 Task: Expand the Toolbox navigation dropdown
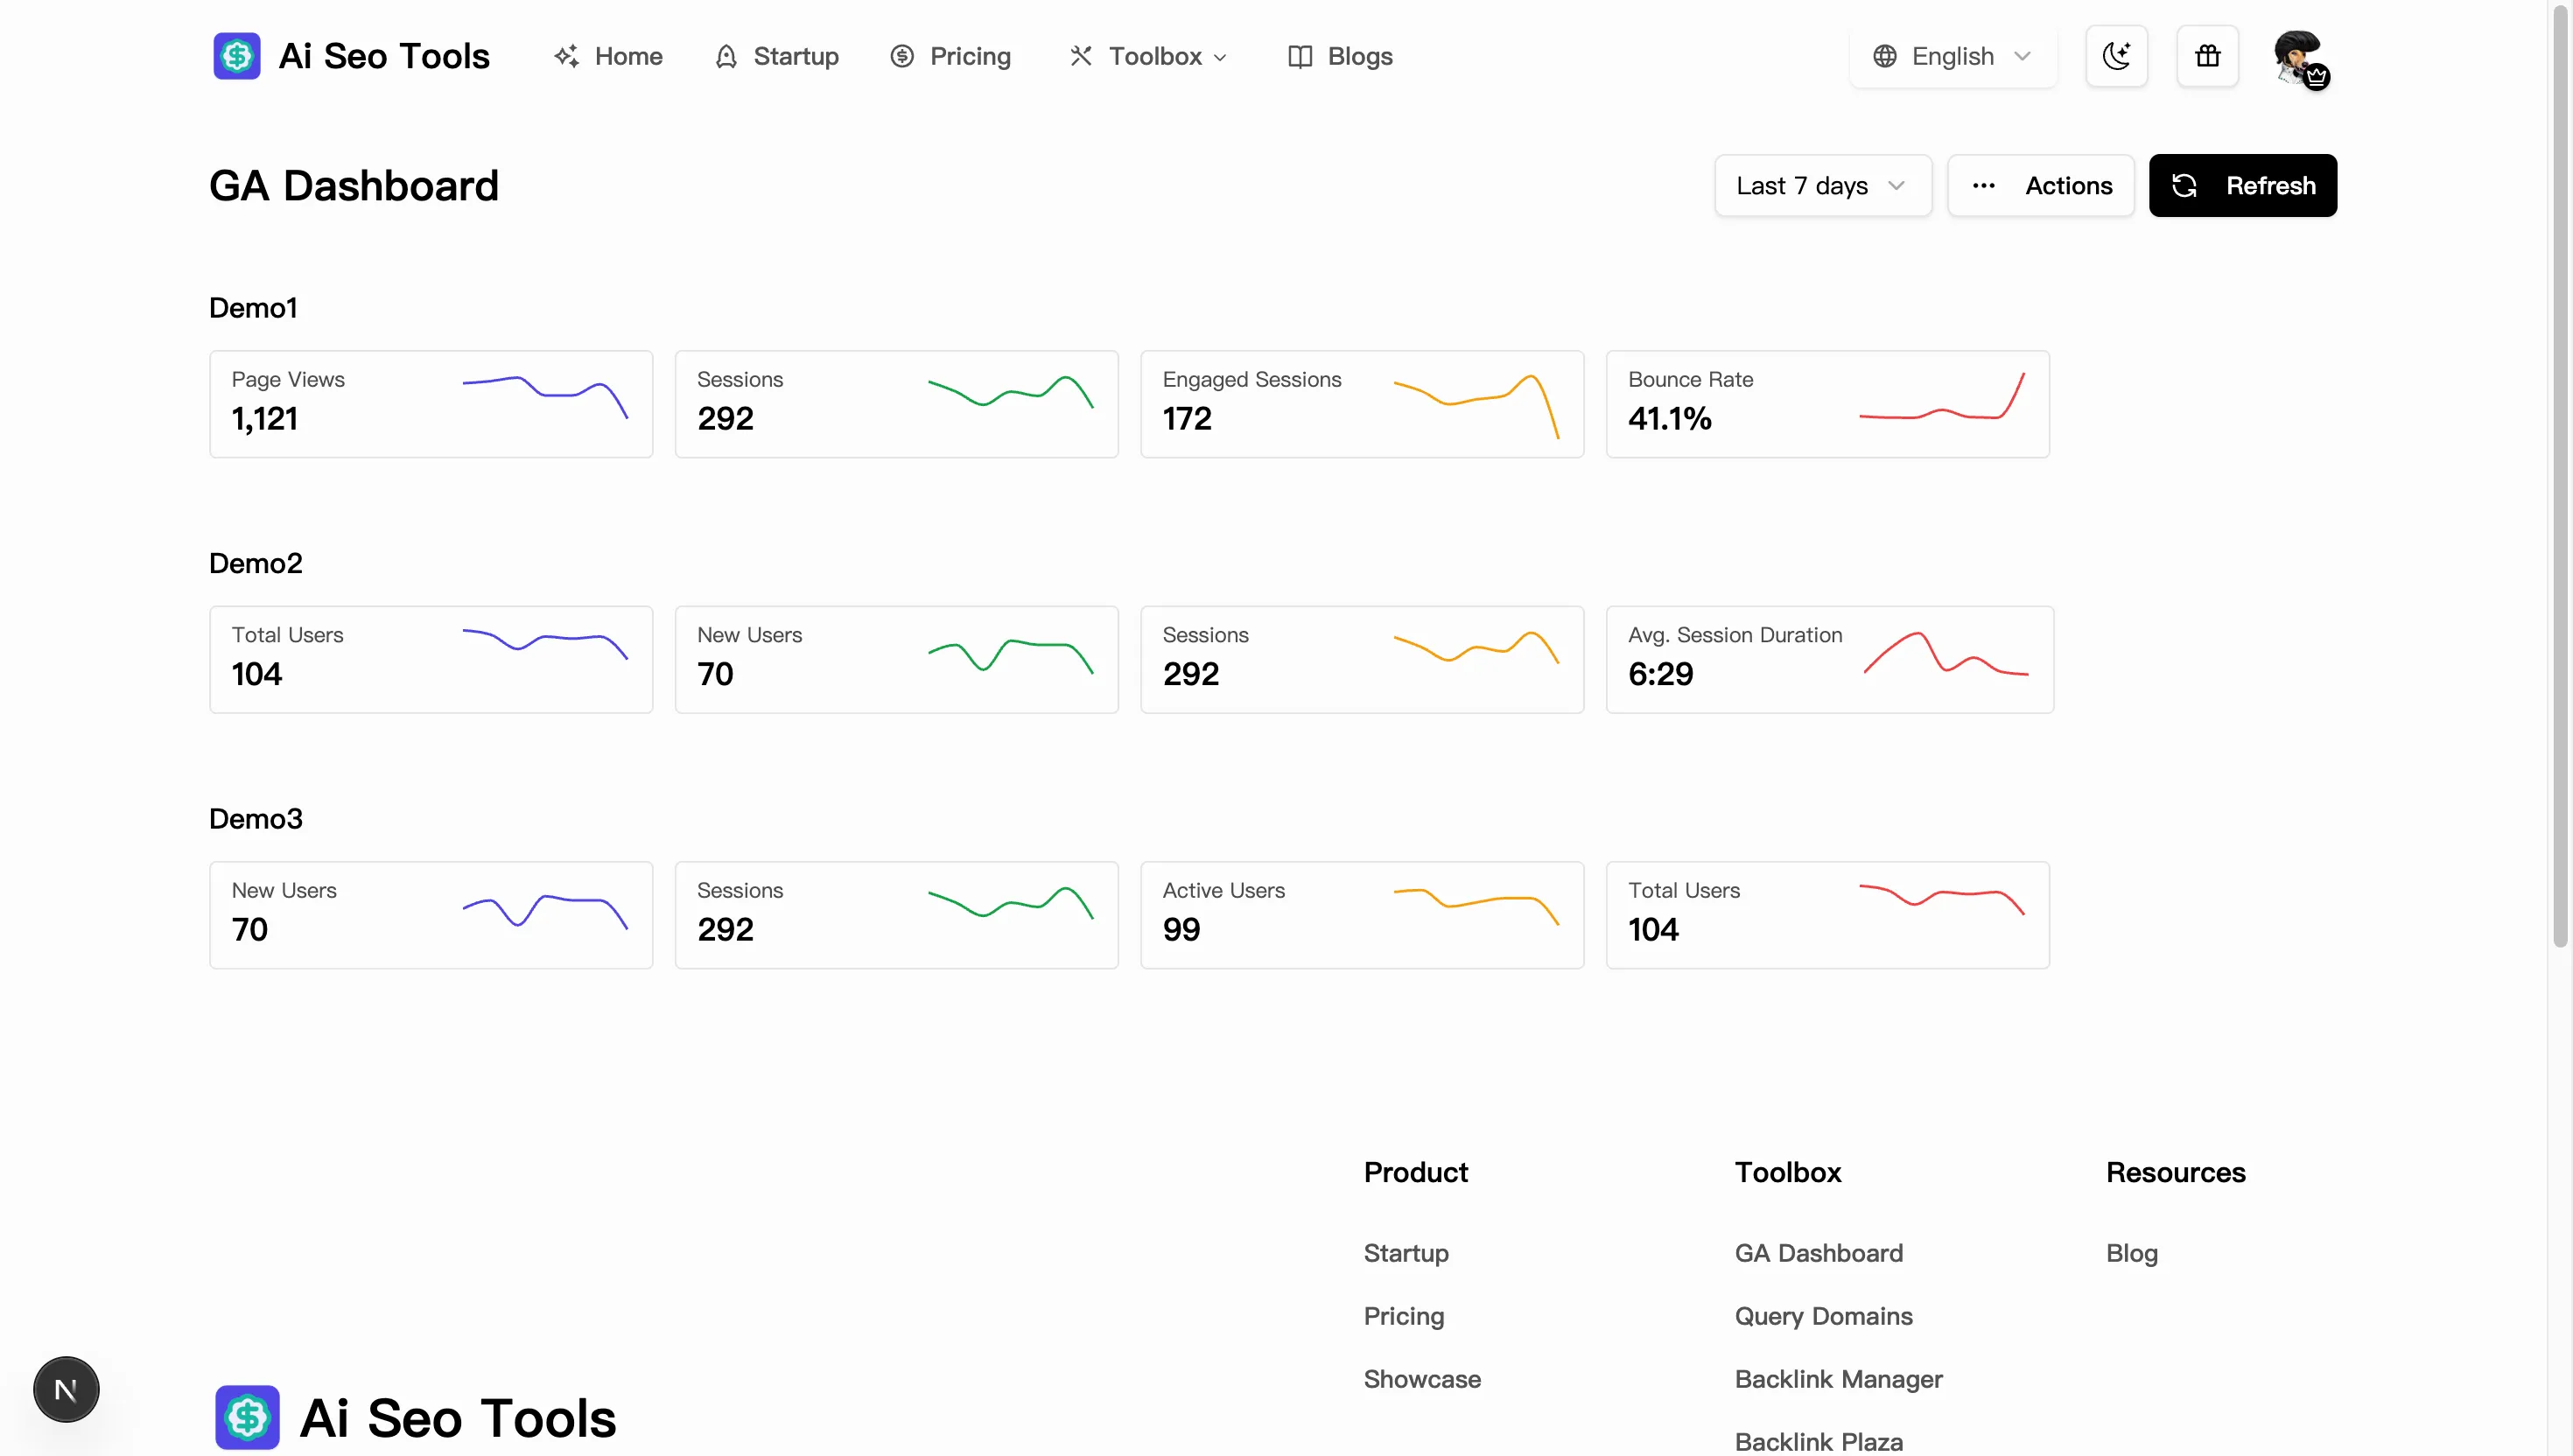tap(1148, 56)
